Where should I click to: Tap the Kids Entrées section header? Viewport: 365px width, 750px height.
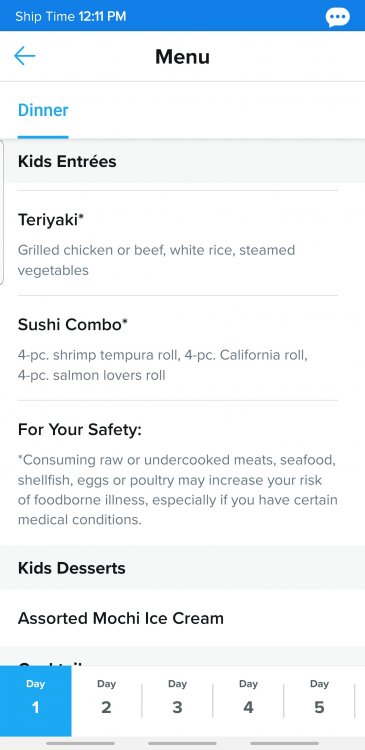tap(182, 161)
